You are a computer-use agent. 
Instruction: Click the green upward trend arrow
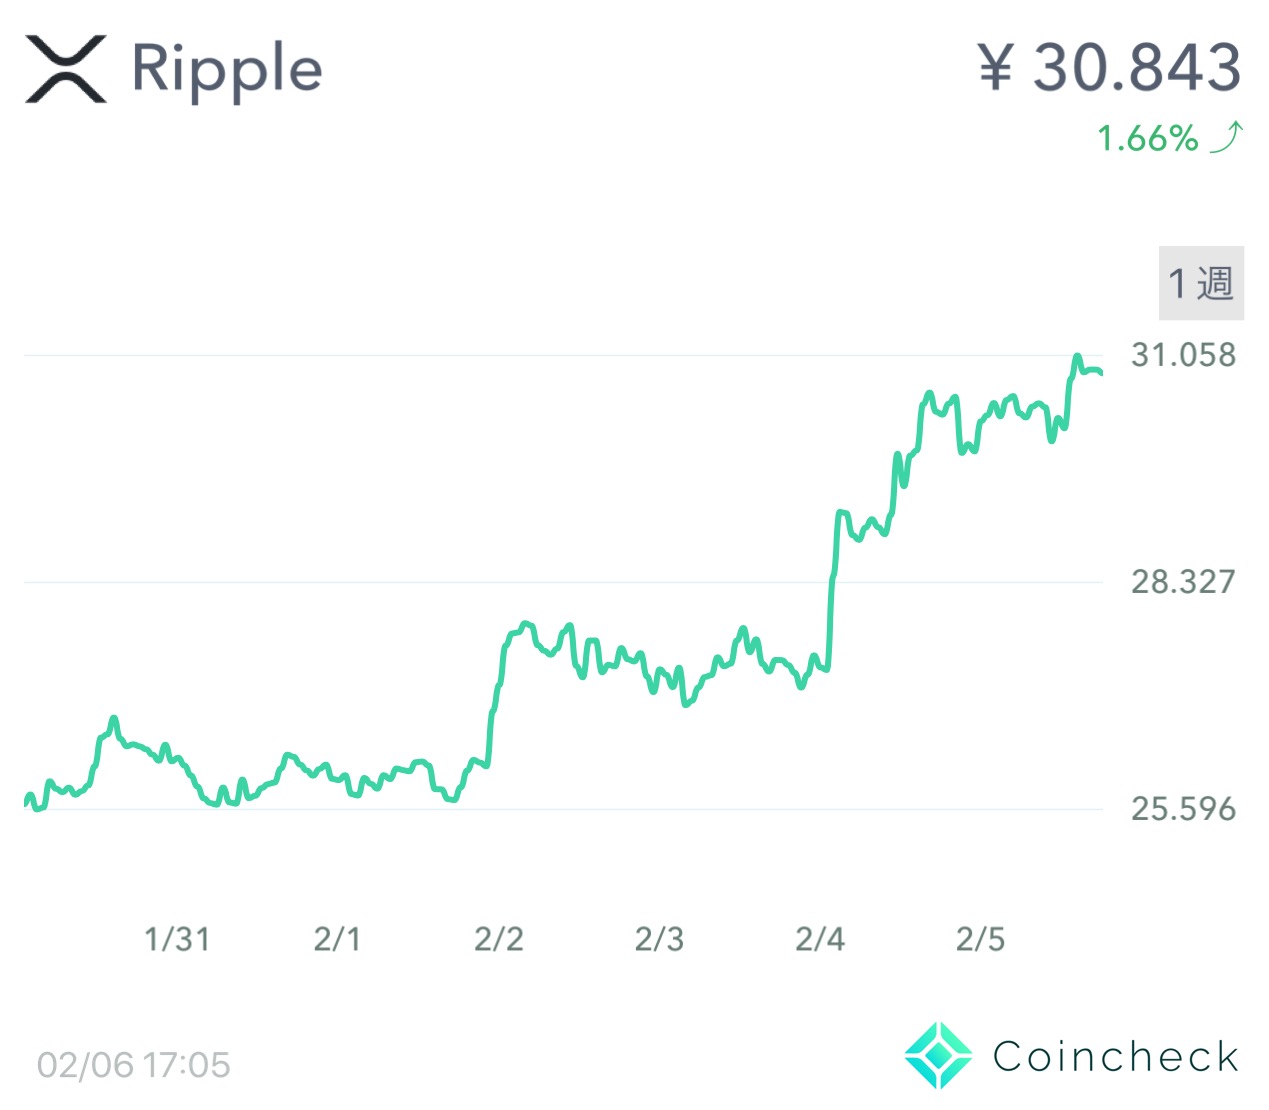click(1227, 137)
